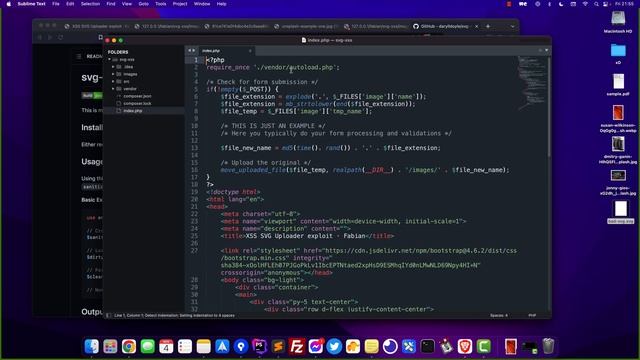The width and height of the screenshot is (640, 360).
Task: Open Twitter from the dock
Action: pyautogui.click(x=334, y=347)
